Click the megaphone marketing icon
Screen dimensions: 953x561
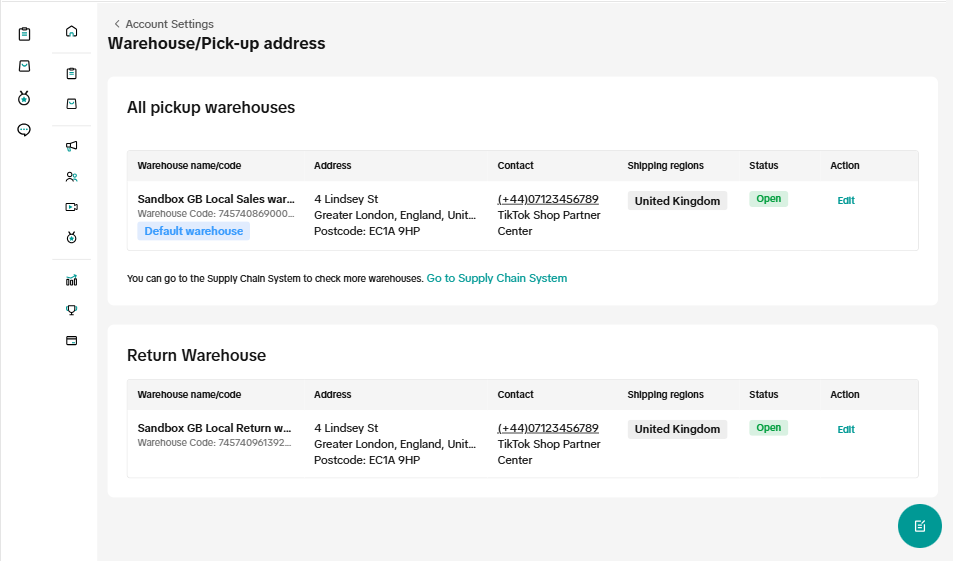pyautogui.click(x=71, y=146)
